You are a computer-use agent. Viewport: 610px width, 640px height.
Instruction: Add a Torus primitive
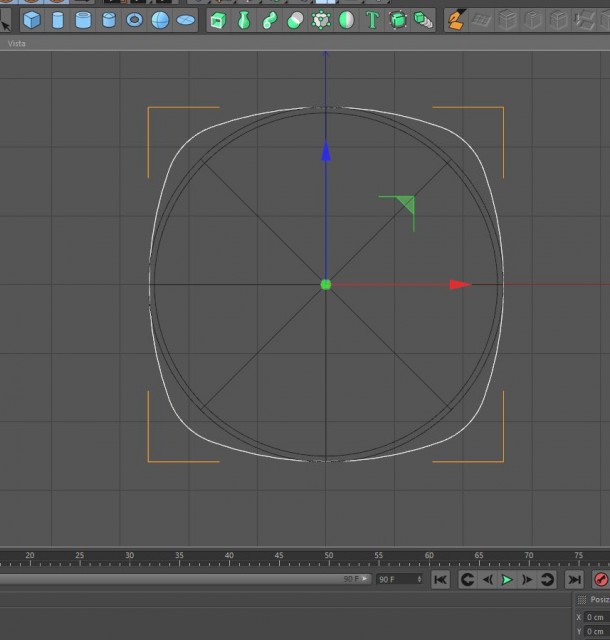click(134, 20)
